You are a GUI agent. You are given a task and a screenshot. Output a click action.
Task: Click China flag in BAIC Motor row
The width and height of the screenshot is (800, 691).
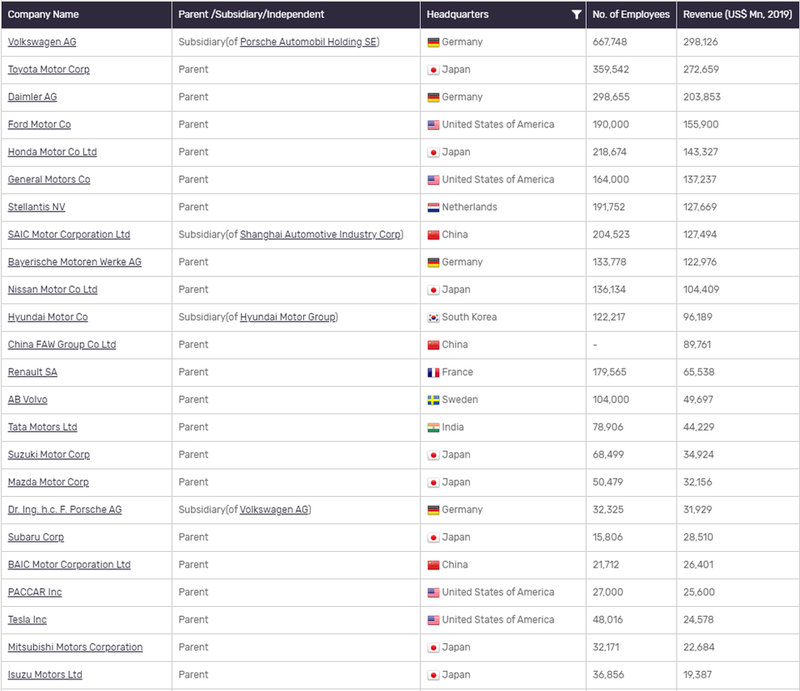[433, 566]
